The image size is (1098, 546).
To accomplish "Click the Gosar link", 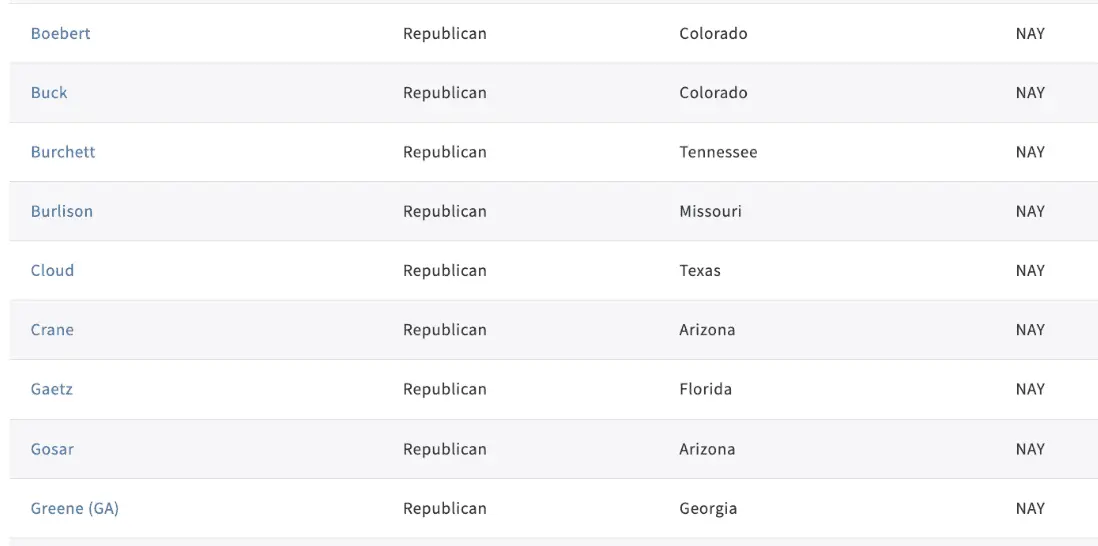I will pyautogui.click(x=52, y=449).
